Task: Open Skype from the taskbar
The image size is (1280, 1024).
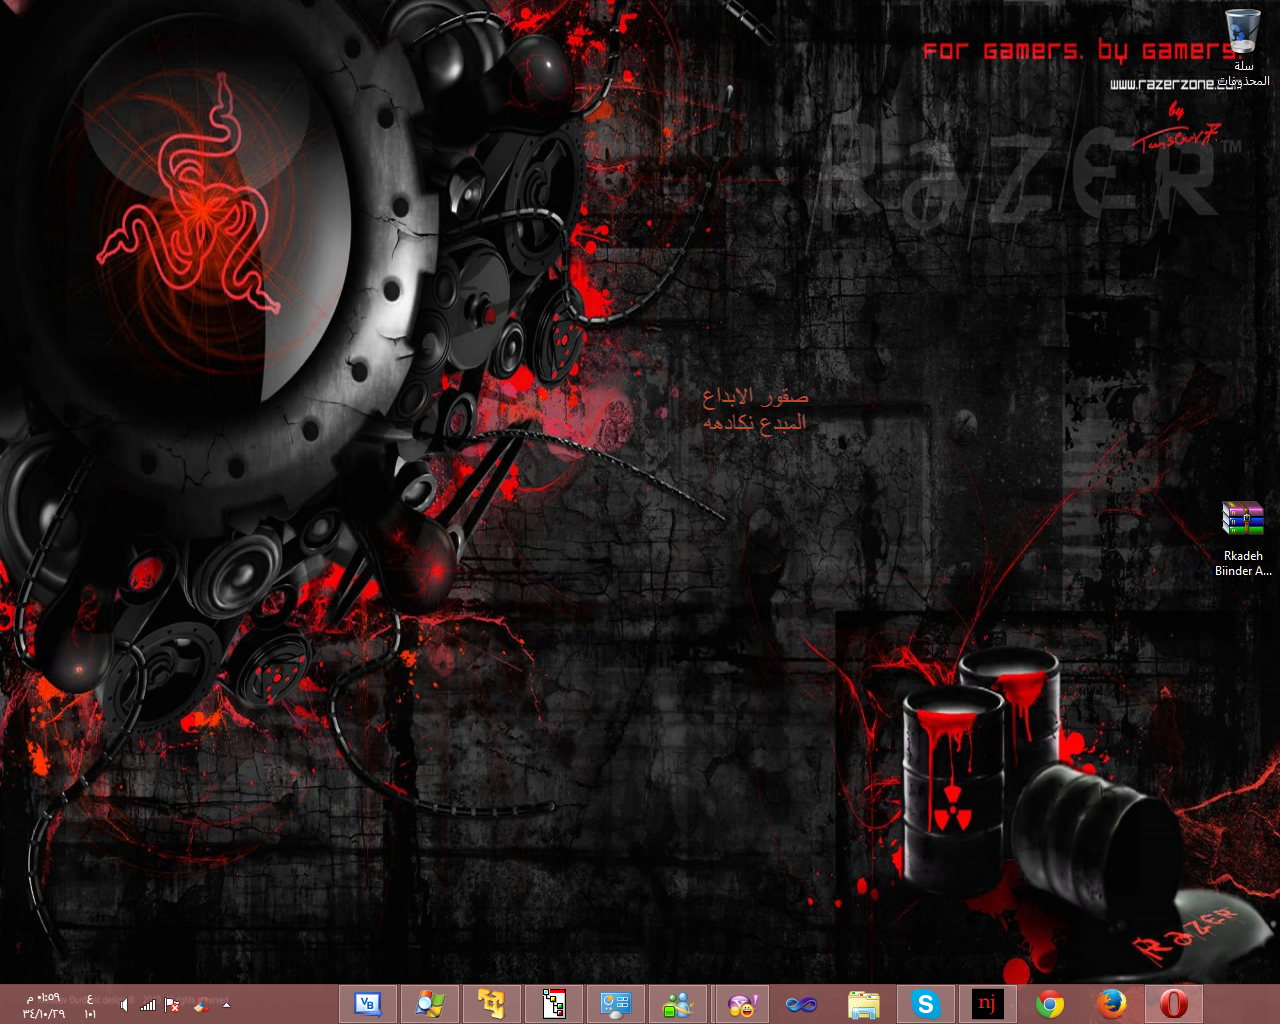Action: pos(925,1004)
